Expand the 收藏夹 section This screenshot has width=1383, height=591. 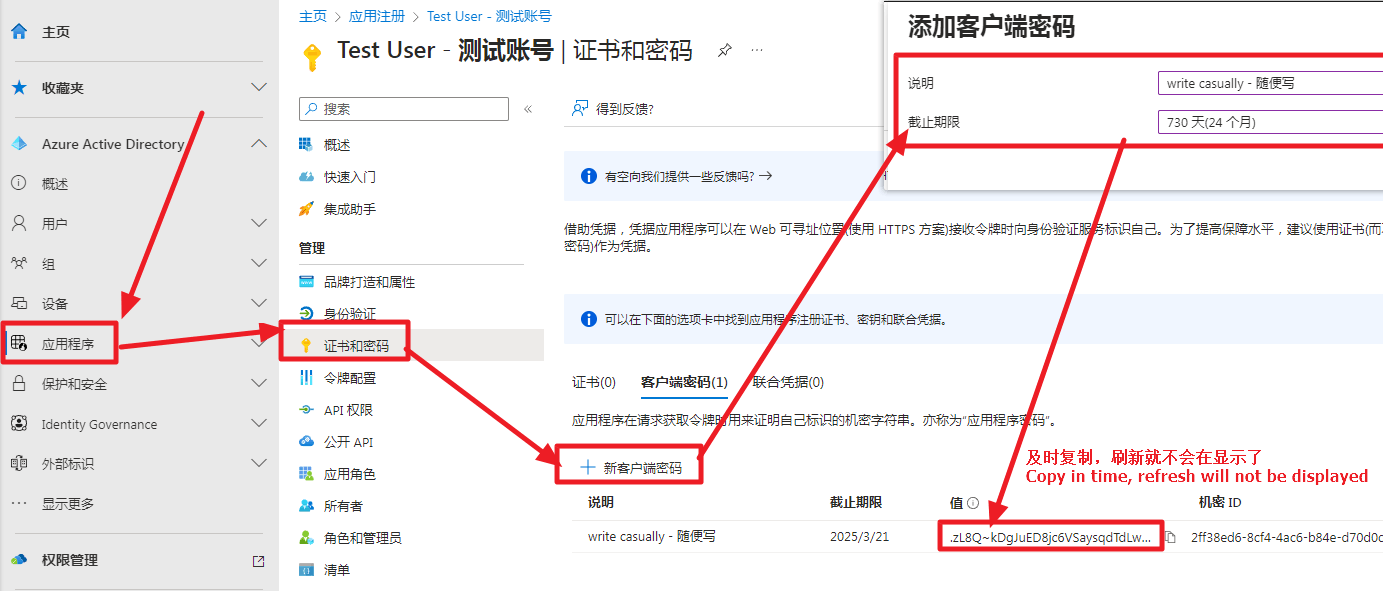258,88
